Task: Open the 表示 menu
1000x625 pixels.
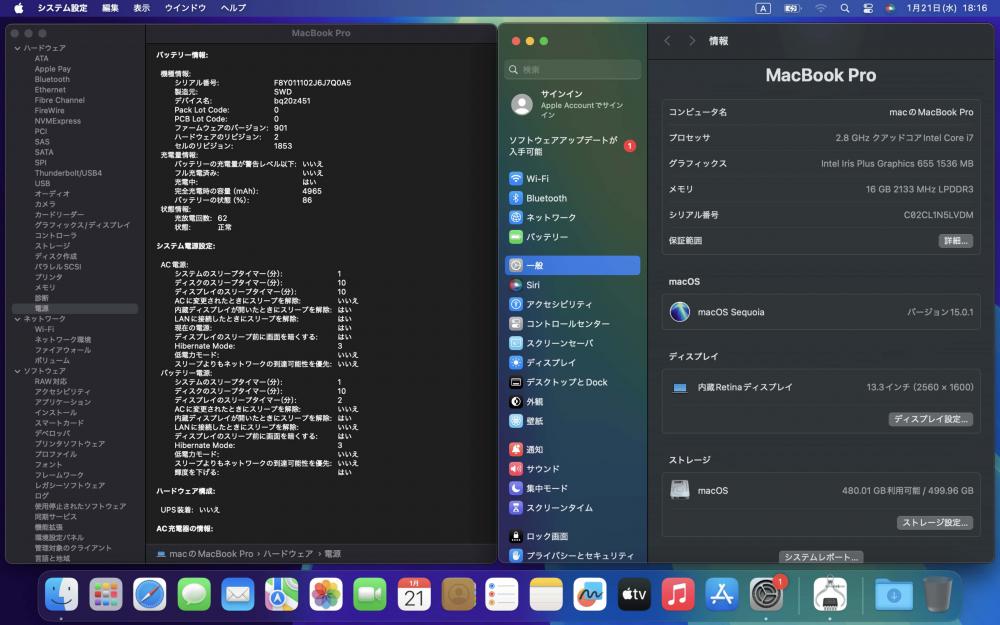Action: [142, 8]
